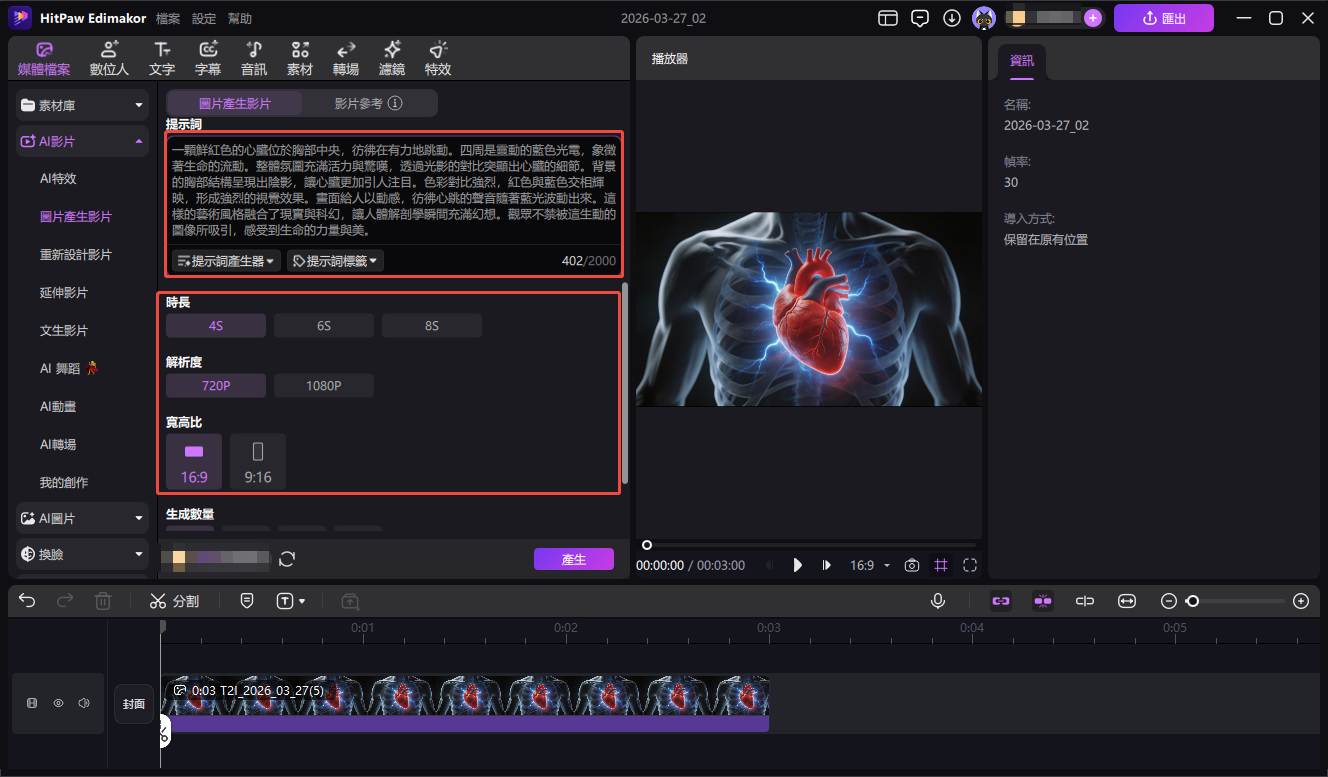The image size is (1328, 777).
Task: Click the 匯出 export button
Action: pos(1163,17)
